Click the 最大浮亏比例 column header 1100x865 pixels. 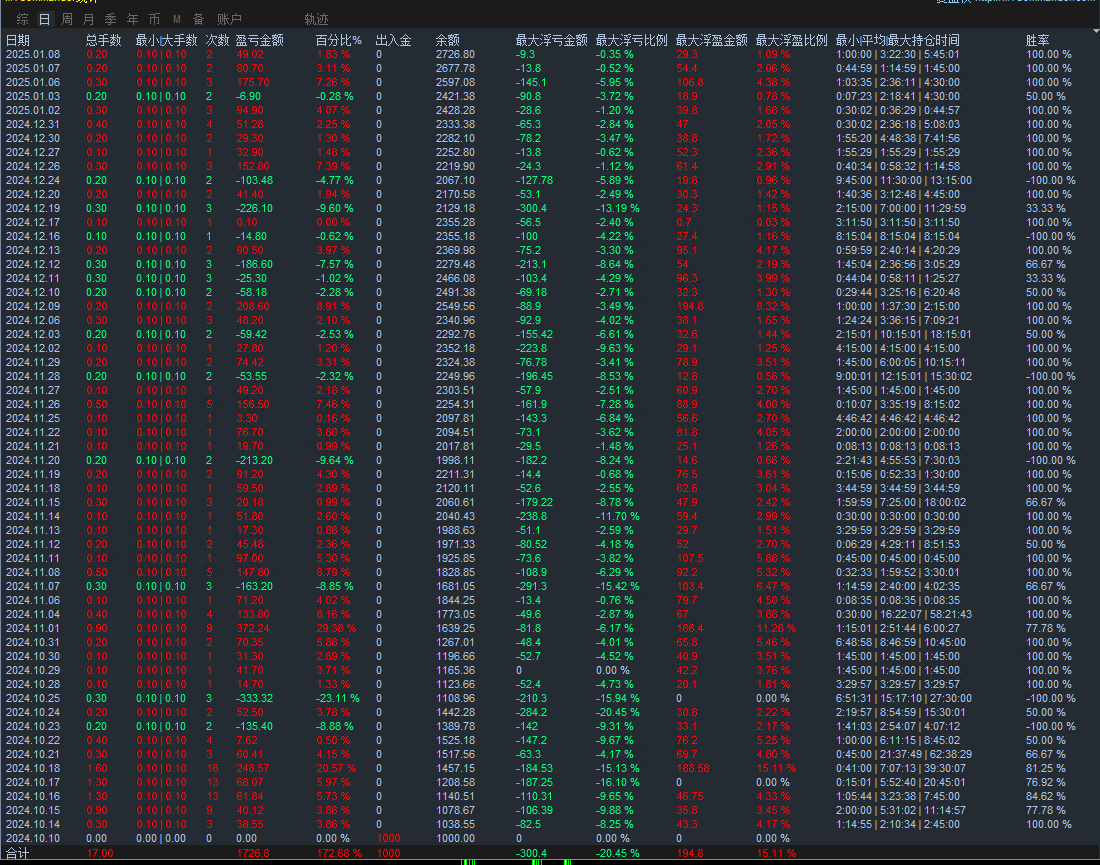coord(631,41)
